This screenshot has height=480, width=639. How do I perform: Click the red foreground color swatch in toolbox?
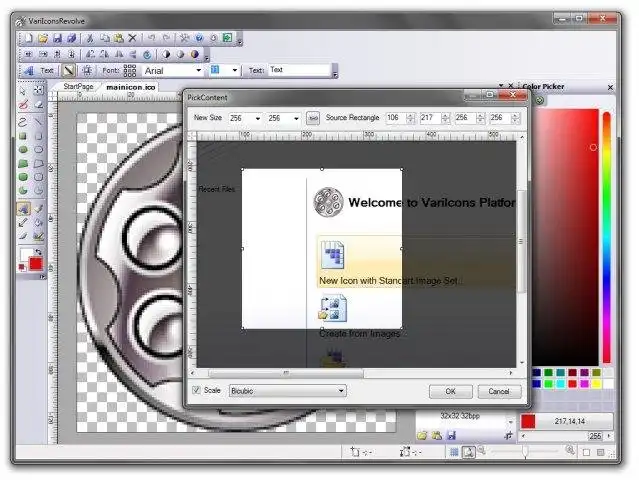click(36, 264)
